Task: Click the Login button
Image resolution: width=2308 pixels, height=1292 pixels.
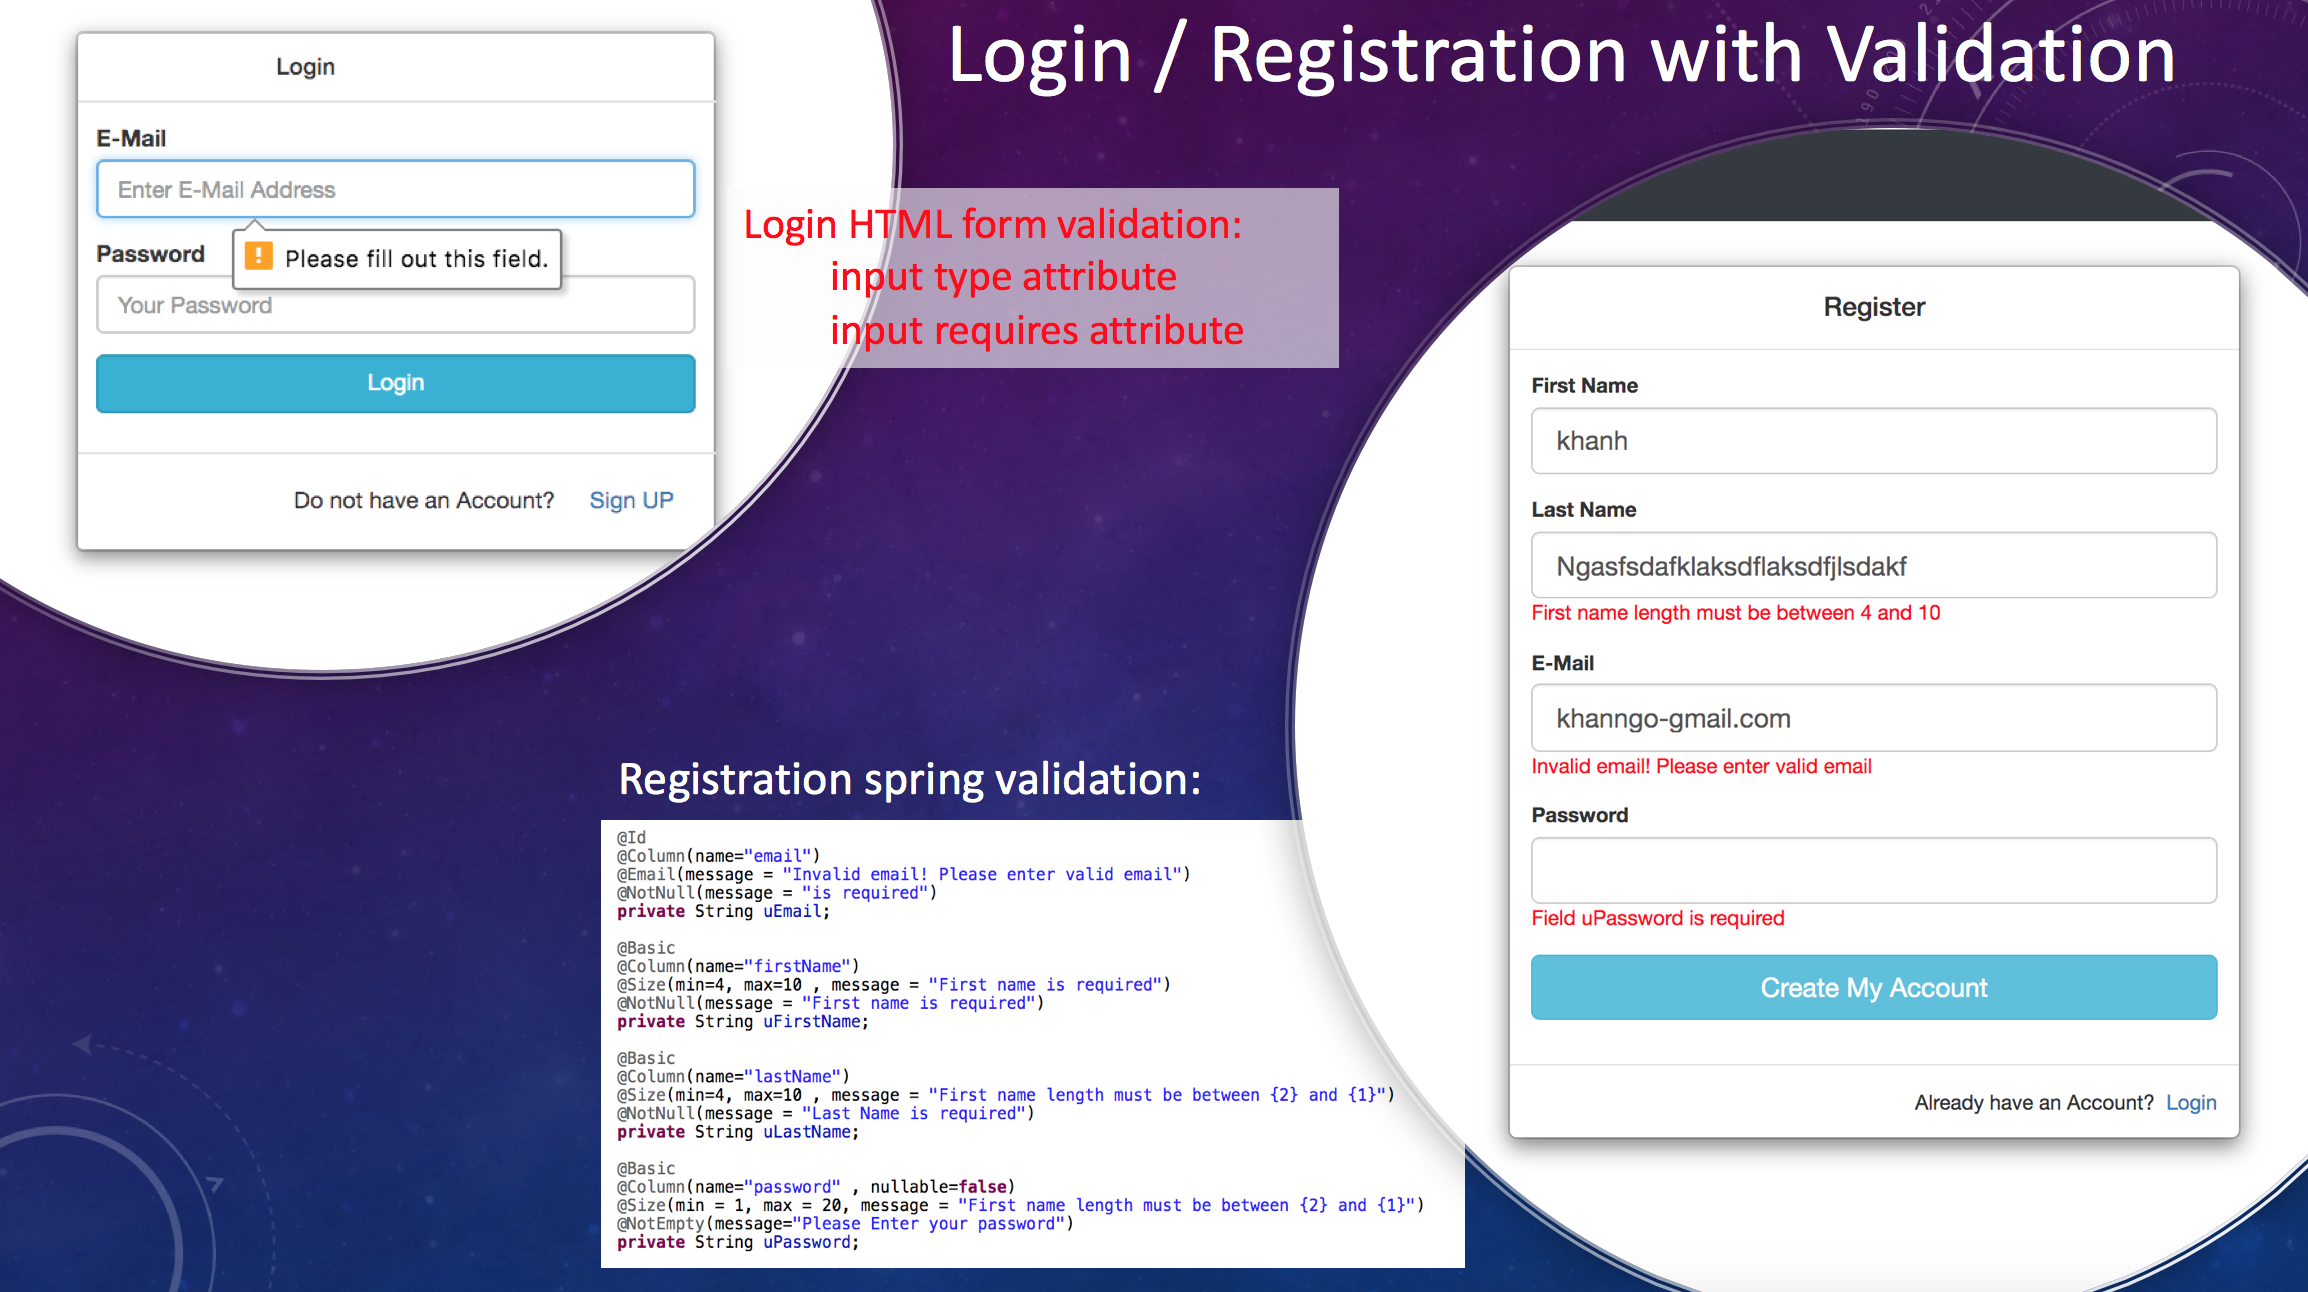Action: coord(395,384)
